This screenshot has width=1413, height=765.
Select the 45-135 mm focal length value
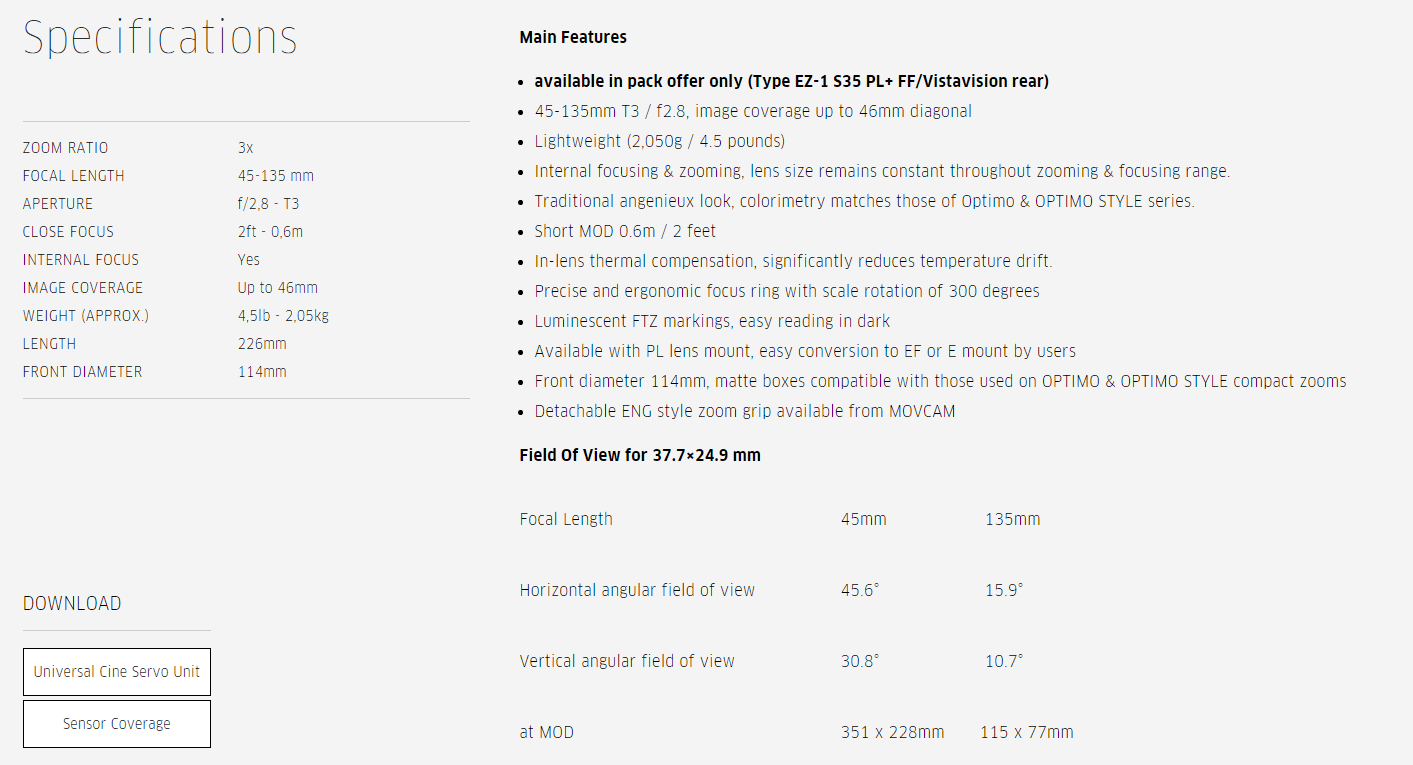(276, 176)
